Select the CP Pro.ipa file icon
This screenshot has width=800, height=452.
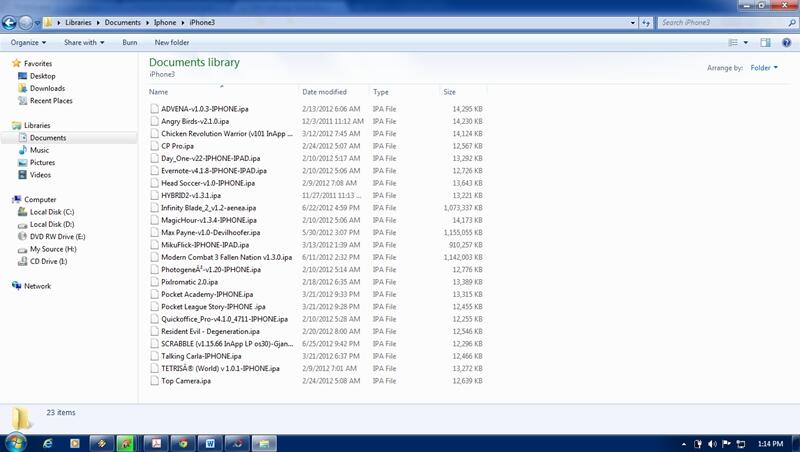pyautogui.click(x=154, y=146)
